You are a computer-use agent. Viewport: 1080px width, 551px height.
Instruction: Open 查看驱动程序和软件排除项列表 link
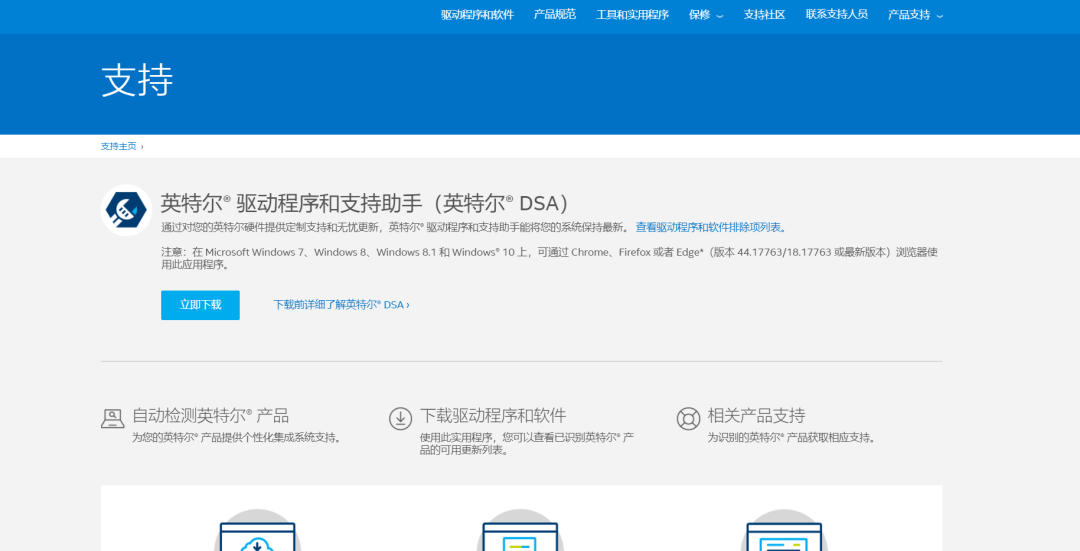coord(711,227)
